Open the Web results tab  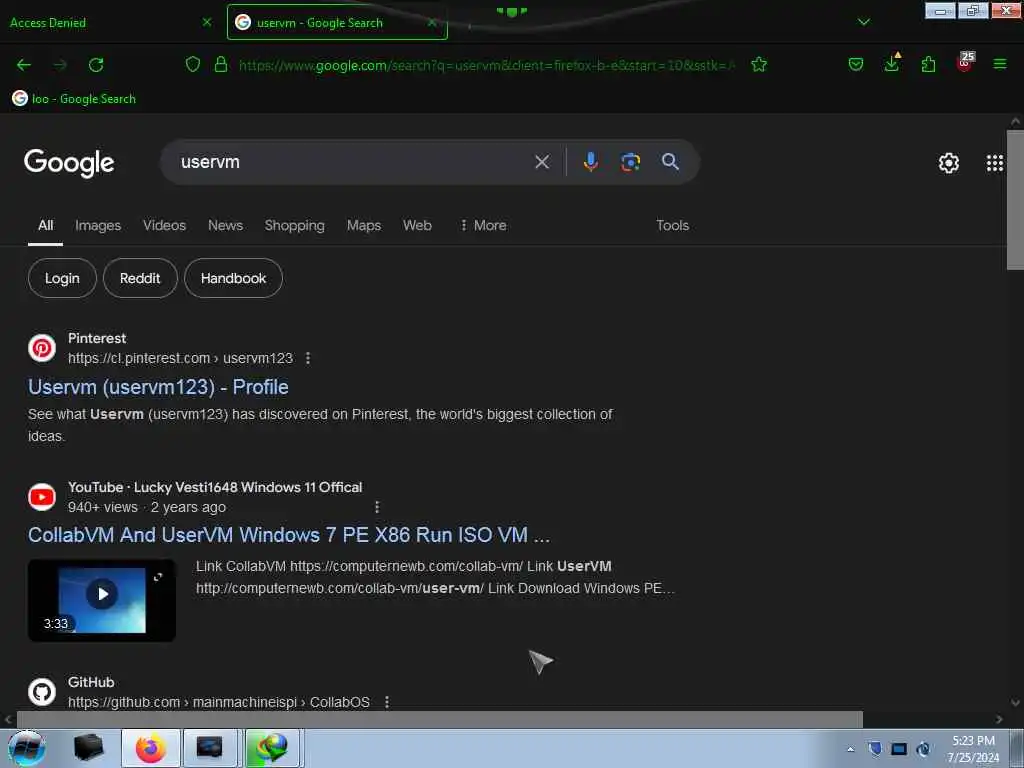pos(417,225)
